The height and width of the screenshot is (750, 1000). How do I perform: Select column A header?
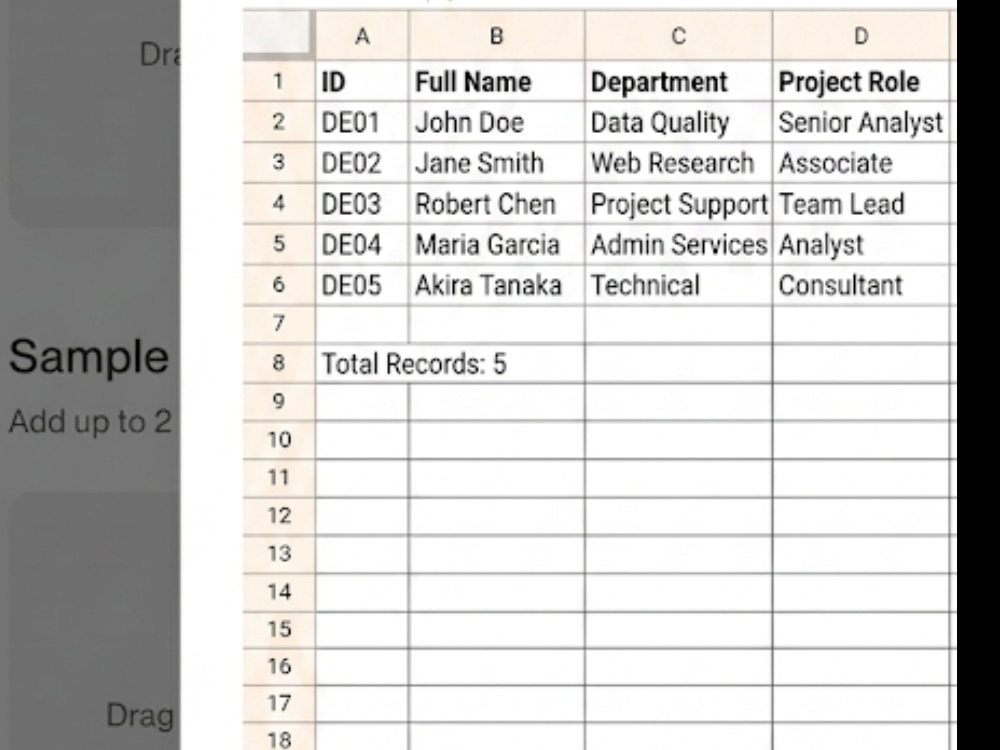(362, 36)
